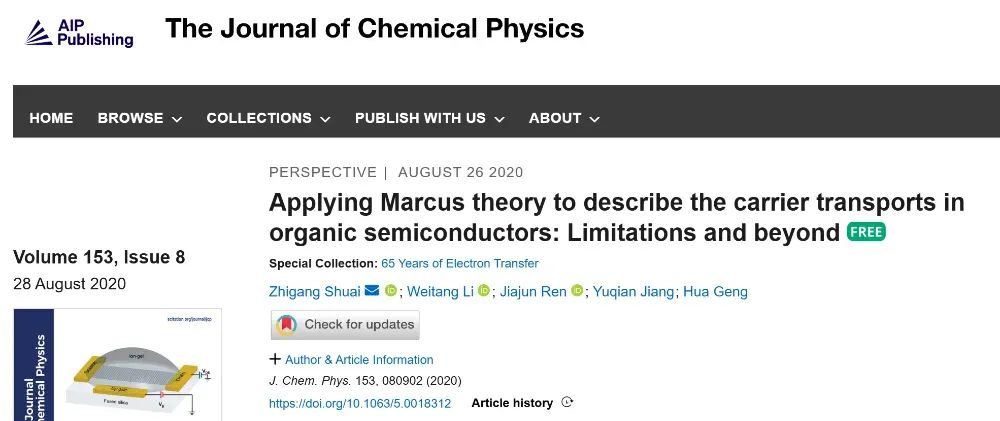This screenshot has width=1000, height=421.
Task: Open the Hua Geng author link
Action: click(716, 292)
